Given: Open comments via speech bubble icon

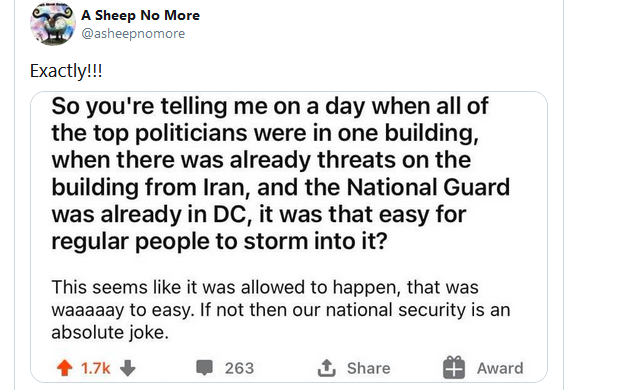Looking at the screenshot, I should (x=204, y=368).
